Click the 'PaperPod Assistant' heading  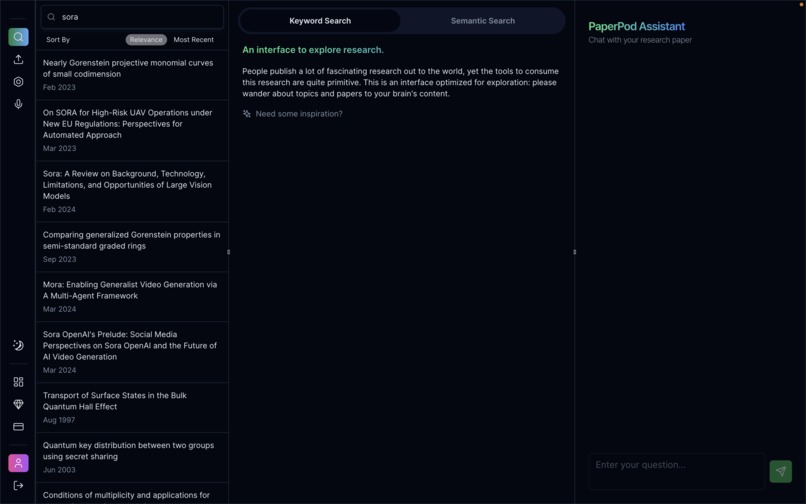coord(636,26)
